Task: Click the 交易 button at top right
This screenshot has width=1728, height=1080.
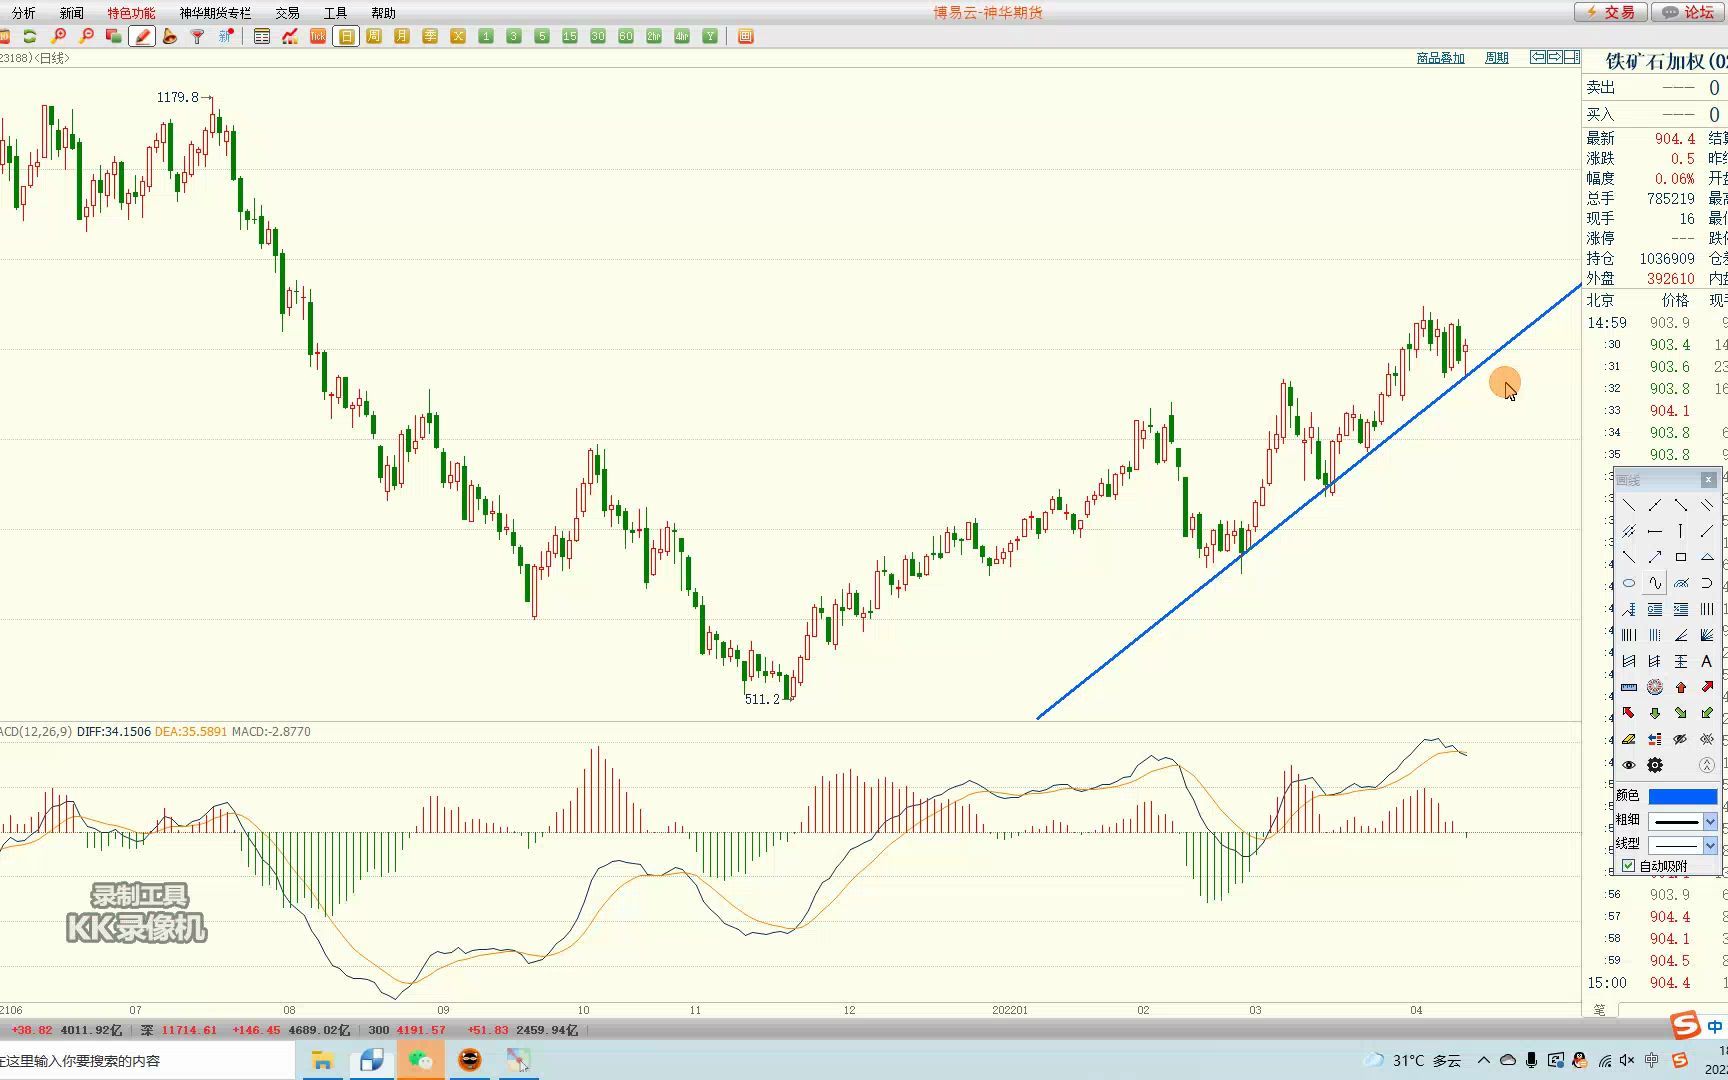Action: click(1611, 12)
